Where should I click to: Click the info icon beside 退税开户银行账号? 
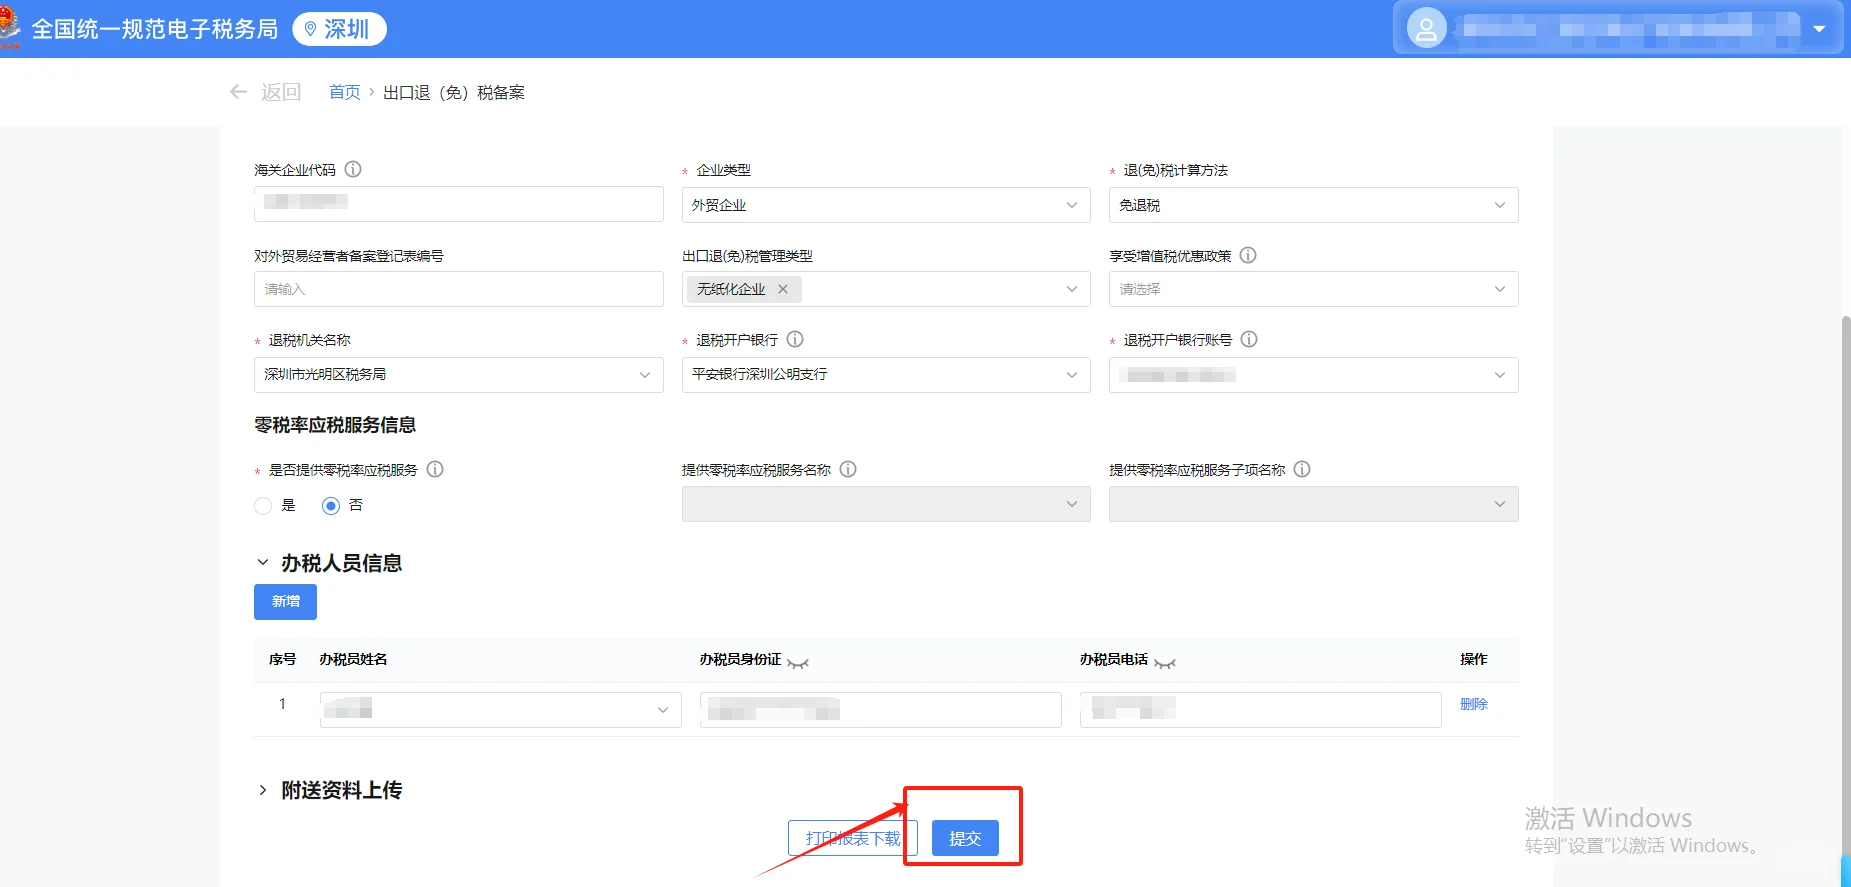point(1249,339)
